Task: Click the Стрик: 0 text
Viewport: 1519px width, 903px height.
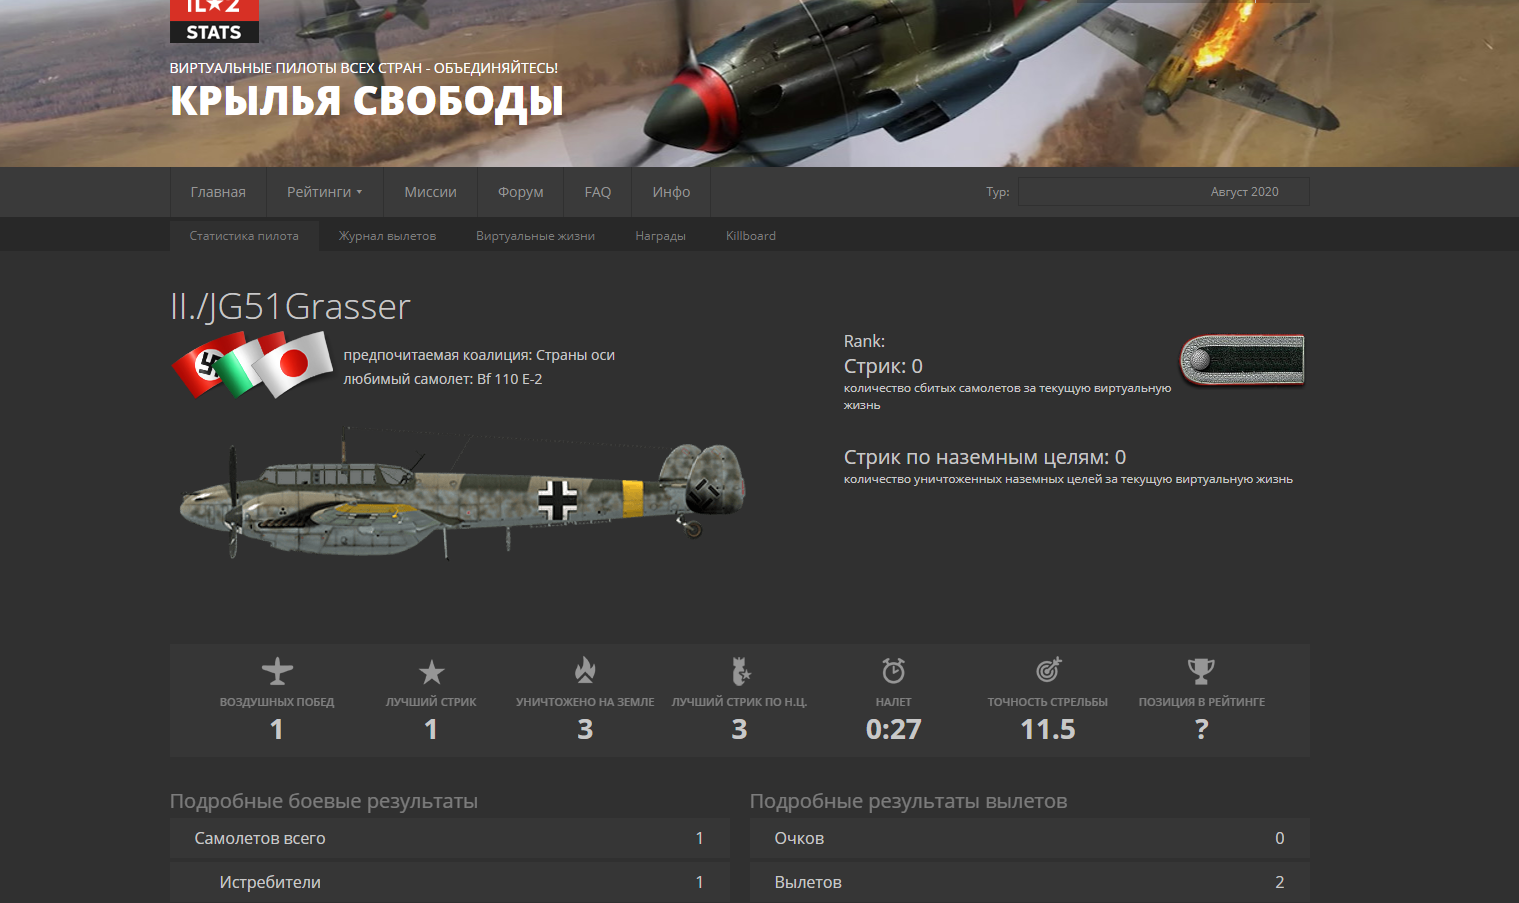Action: (883, 366)
